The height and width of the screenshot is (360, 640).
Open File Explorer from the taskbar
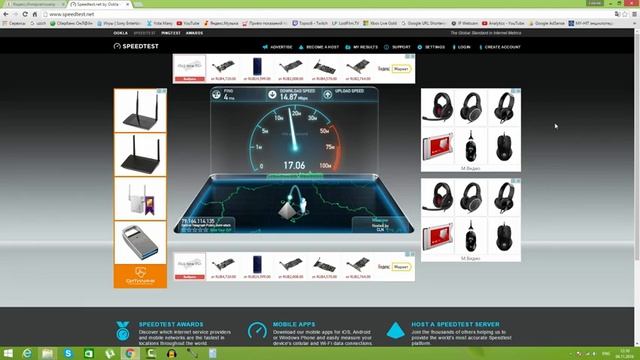tap(47, 353)
